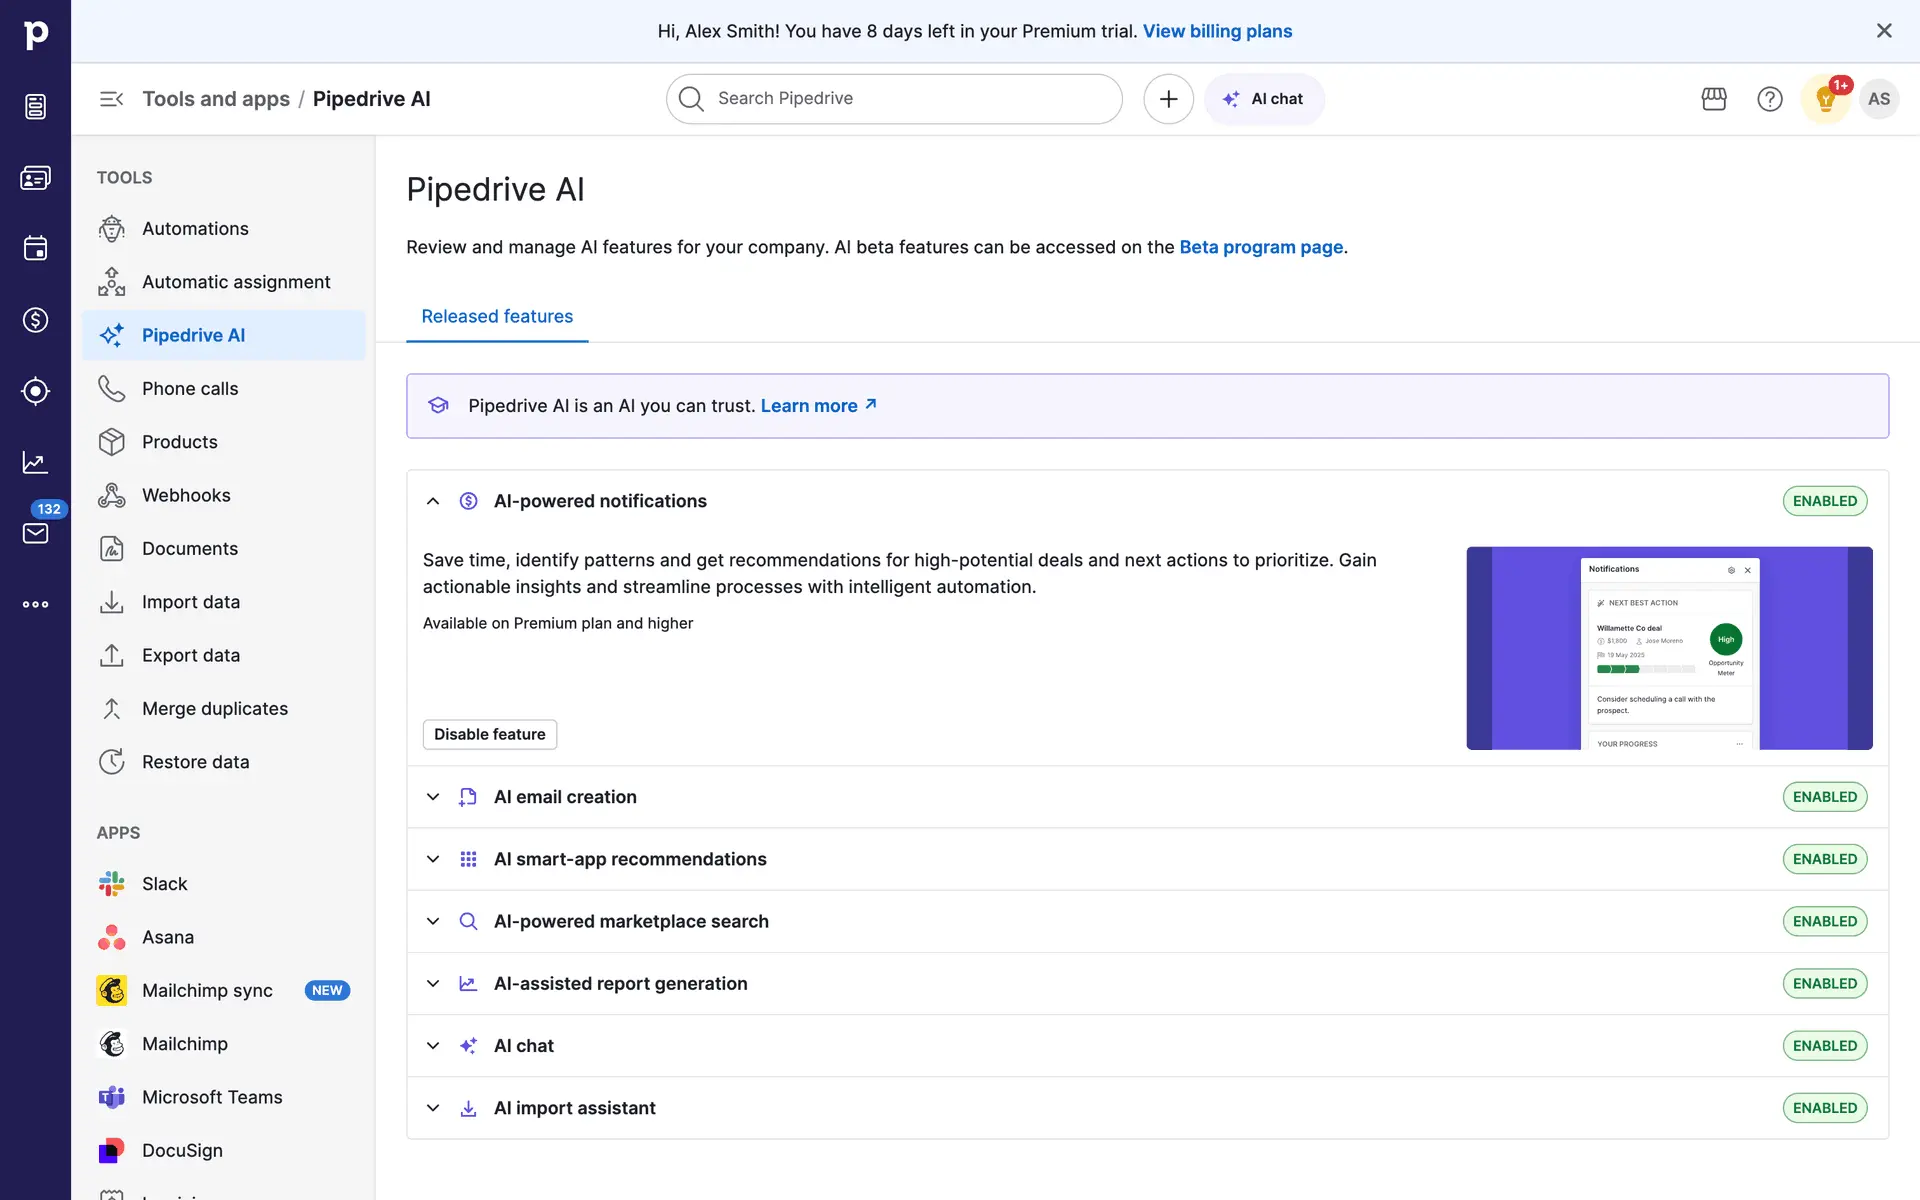
Task: Click the quick add plus button
Action: coord(1168,99)
